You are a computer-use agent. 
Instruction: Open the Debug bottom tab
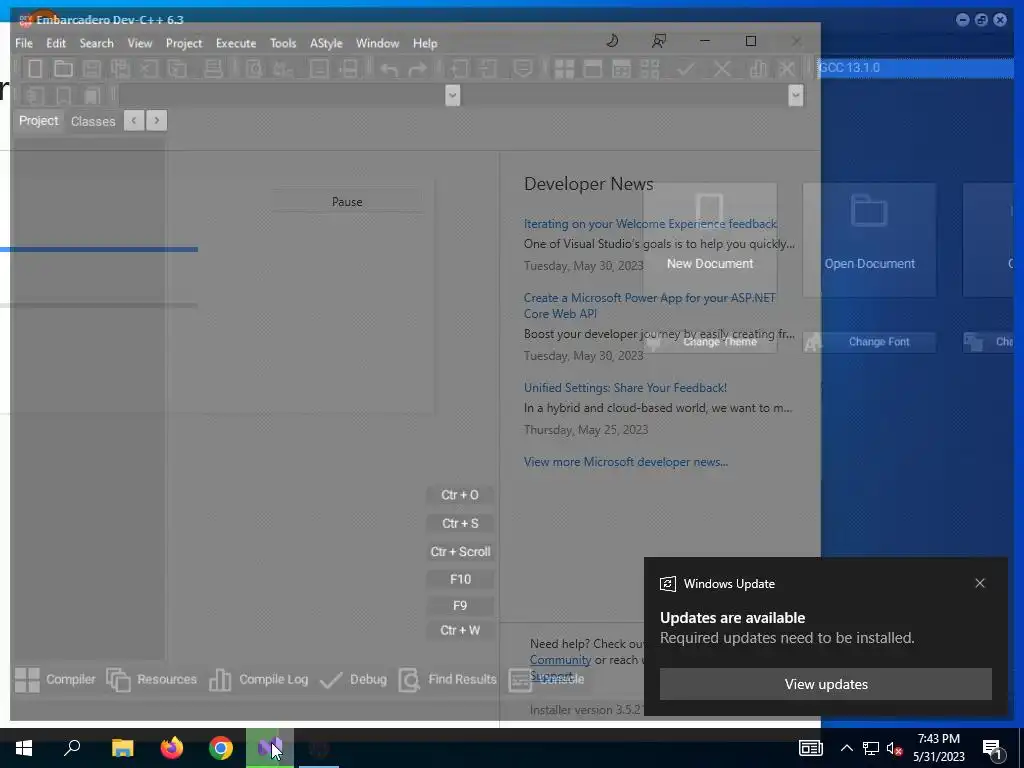click(x=353, y=680)
